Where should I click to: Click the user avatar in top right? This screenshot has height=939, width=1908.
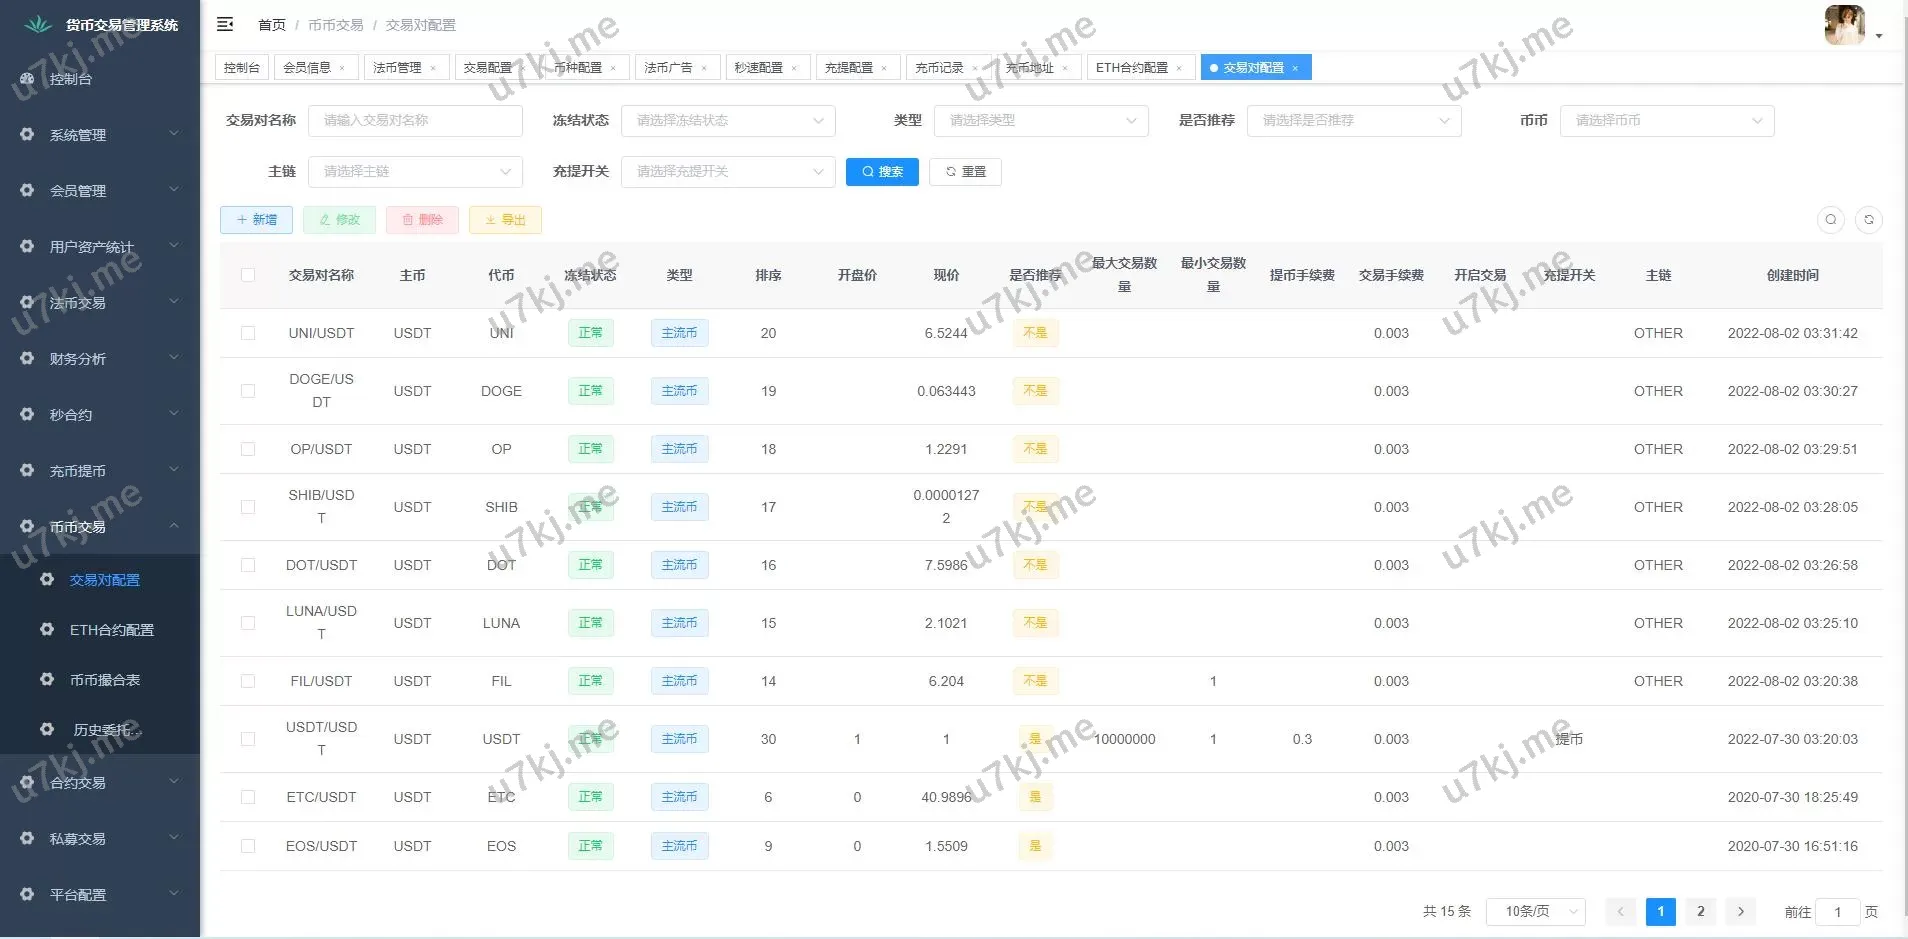(x=1844, y=25)
